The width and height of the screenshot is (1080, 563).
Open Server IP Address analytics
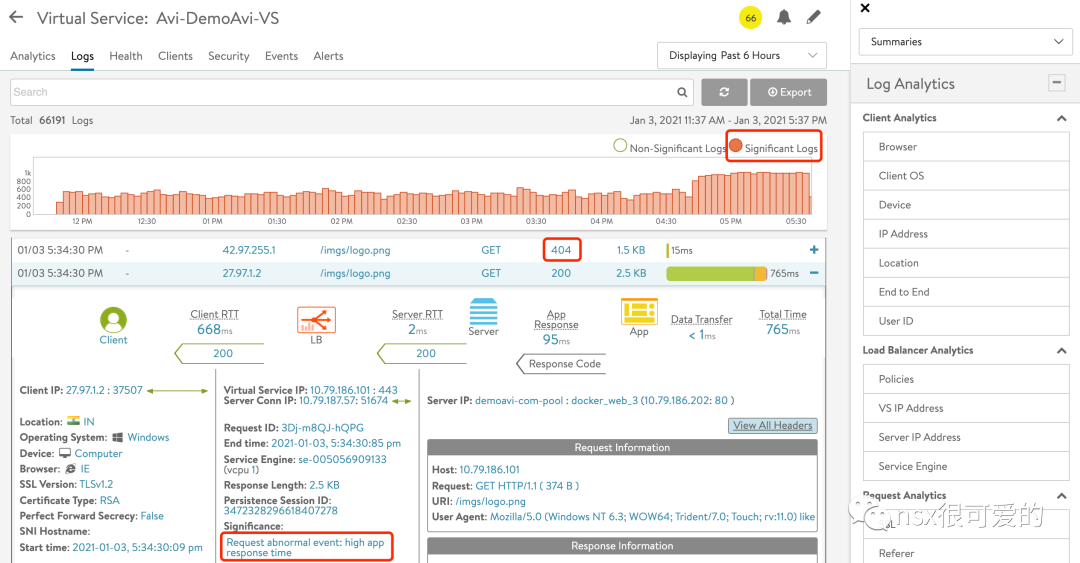(966, 437)
